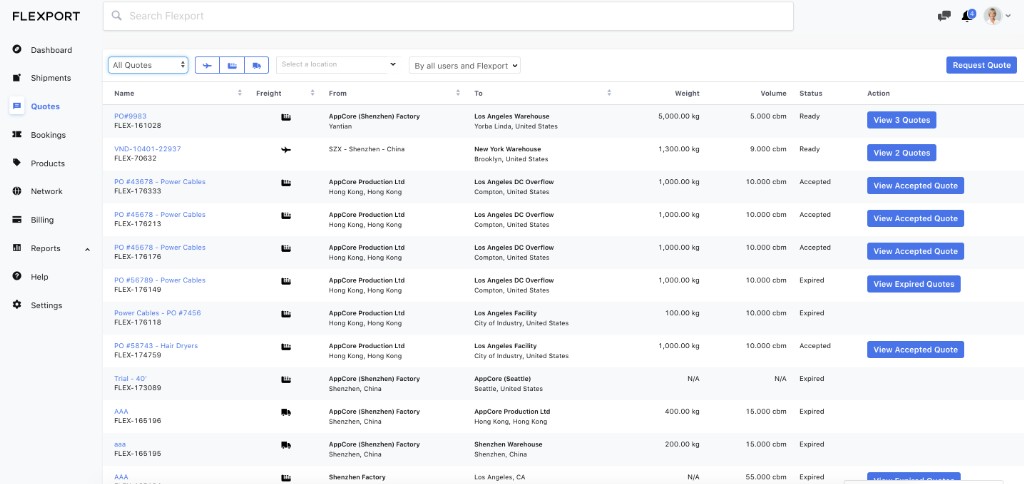Click ocean freight icon in PO#9983 row
Screen dimensions: 1024x484
[x=285, y=117]
